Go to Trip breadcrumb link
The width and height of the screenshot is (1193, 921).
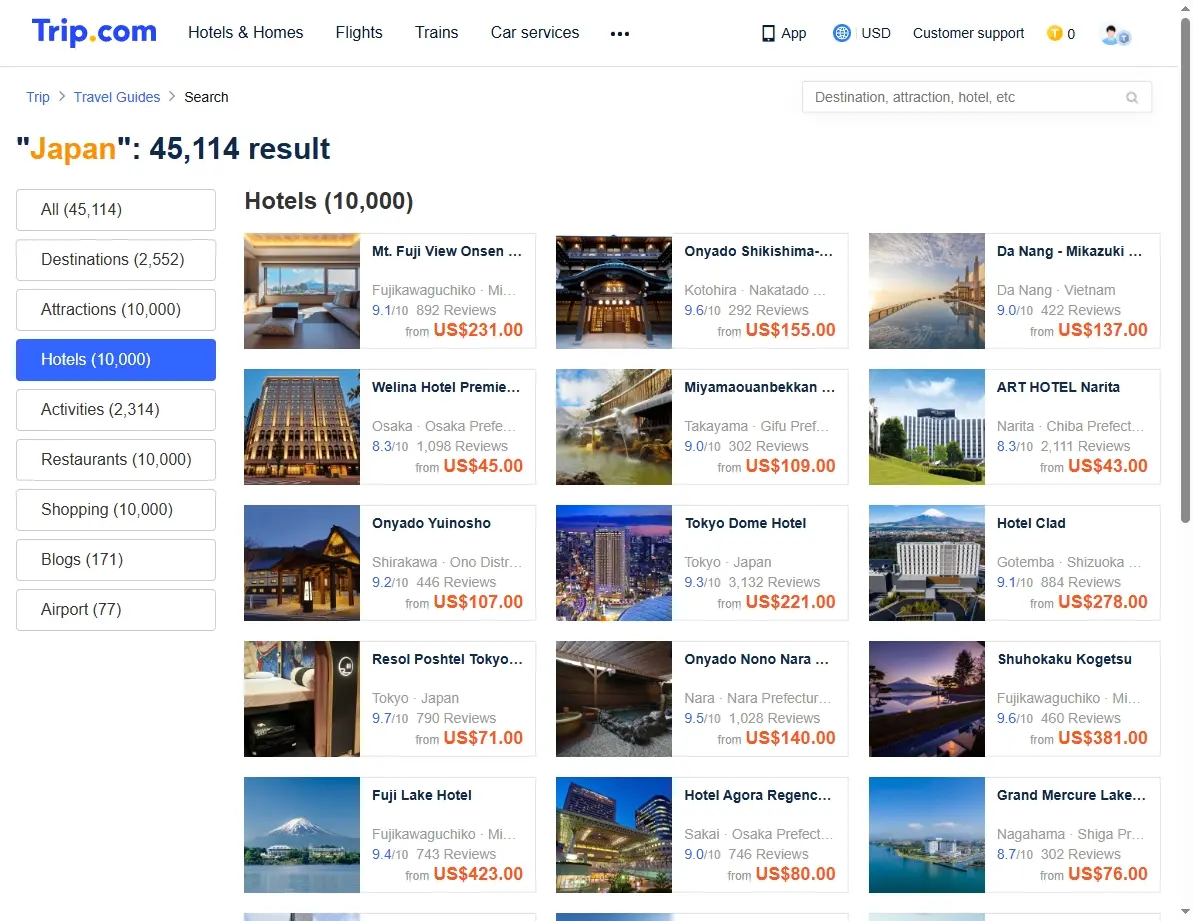tap(38, 97)
